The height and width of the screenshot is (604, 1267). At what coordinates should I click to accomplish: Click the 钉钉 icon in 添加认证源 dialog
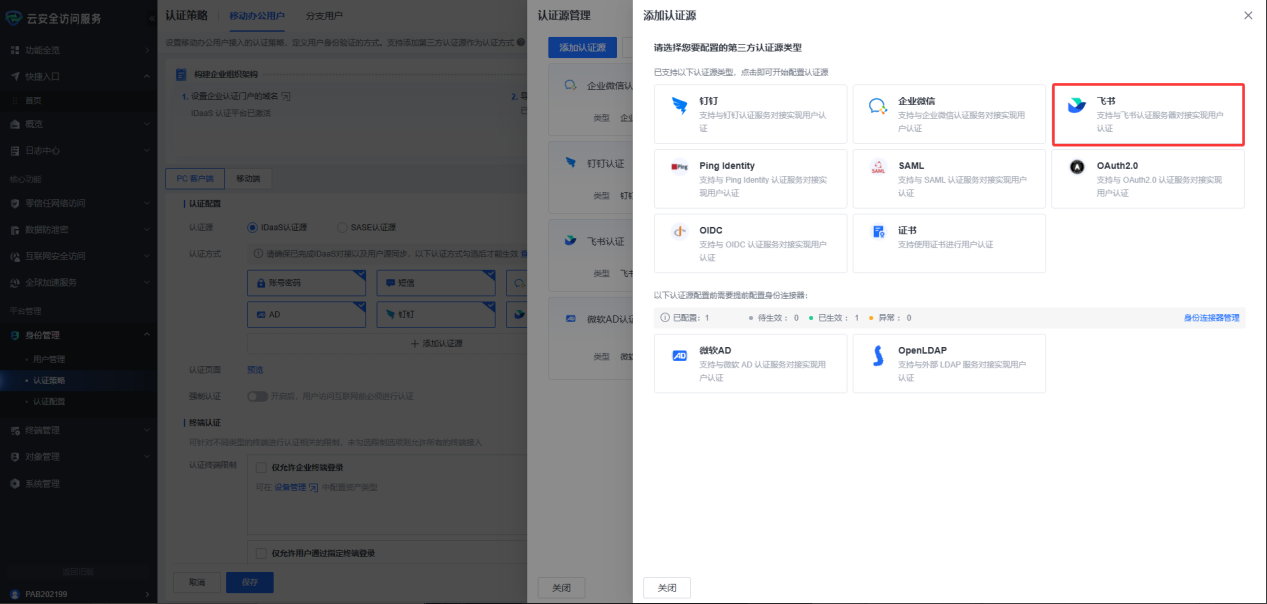click(680, 106)
